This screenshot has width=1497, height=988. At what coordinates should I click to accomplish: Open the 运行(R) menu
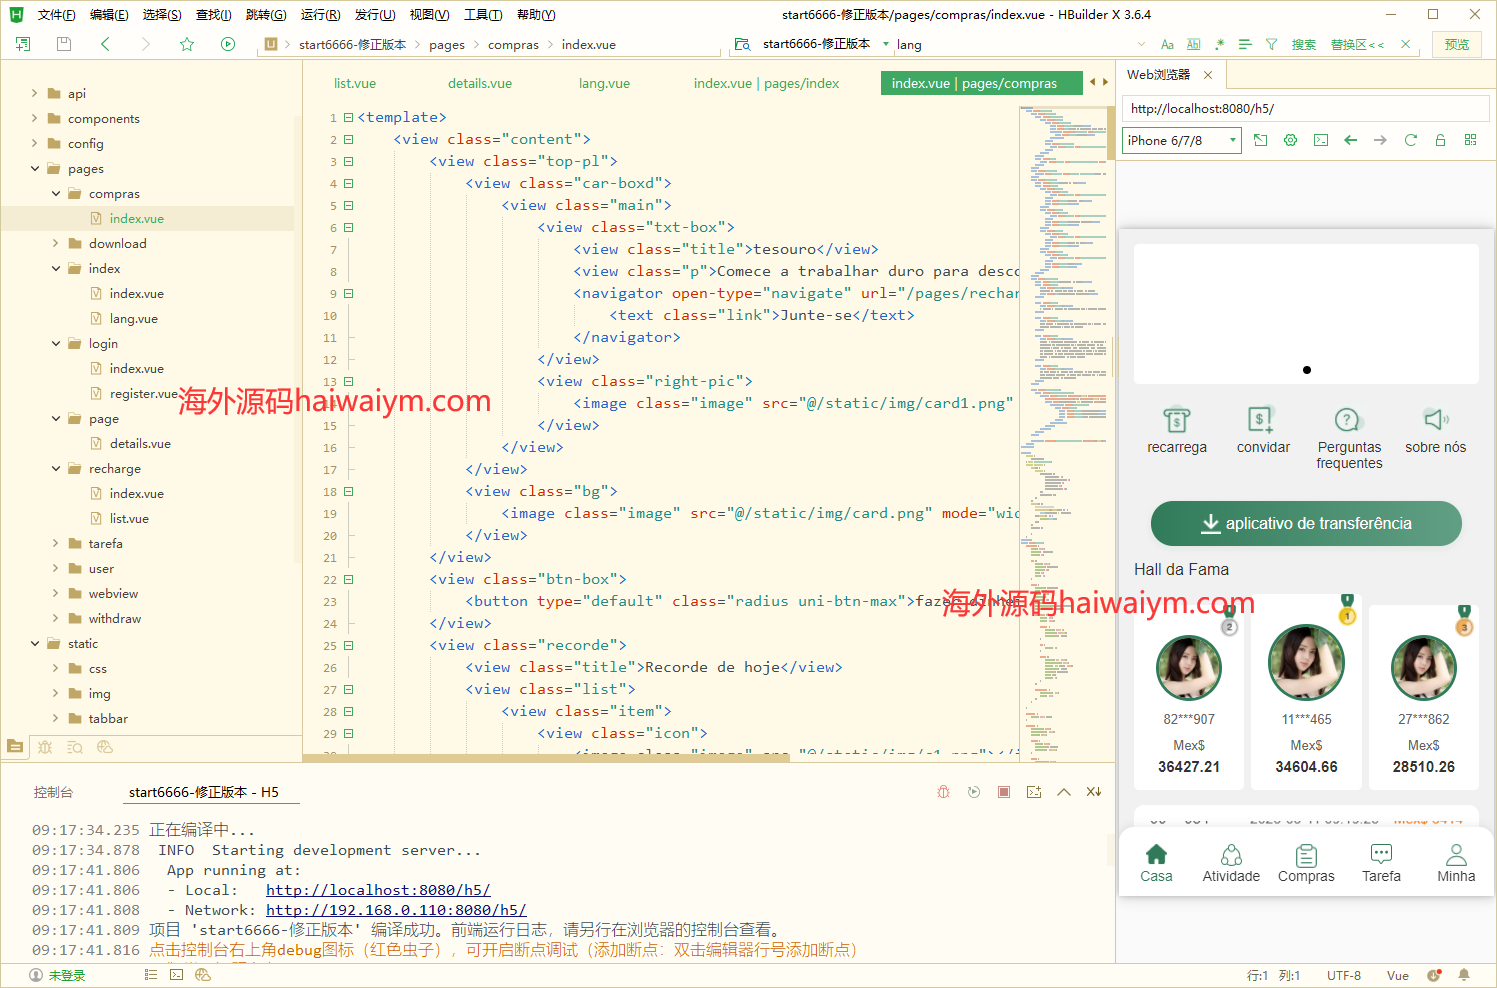[320, 14]
